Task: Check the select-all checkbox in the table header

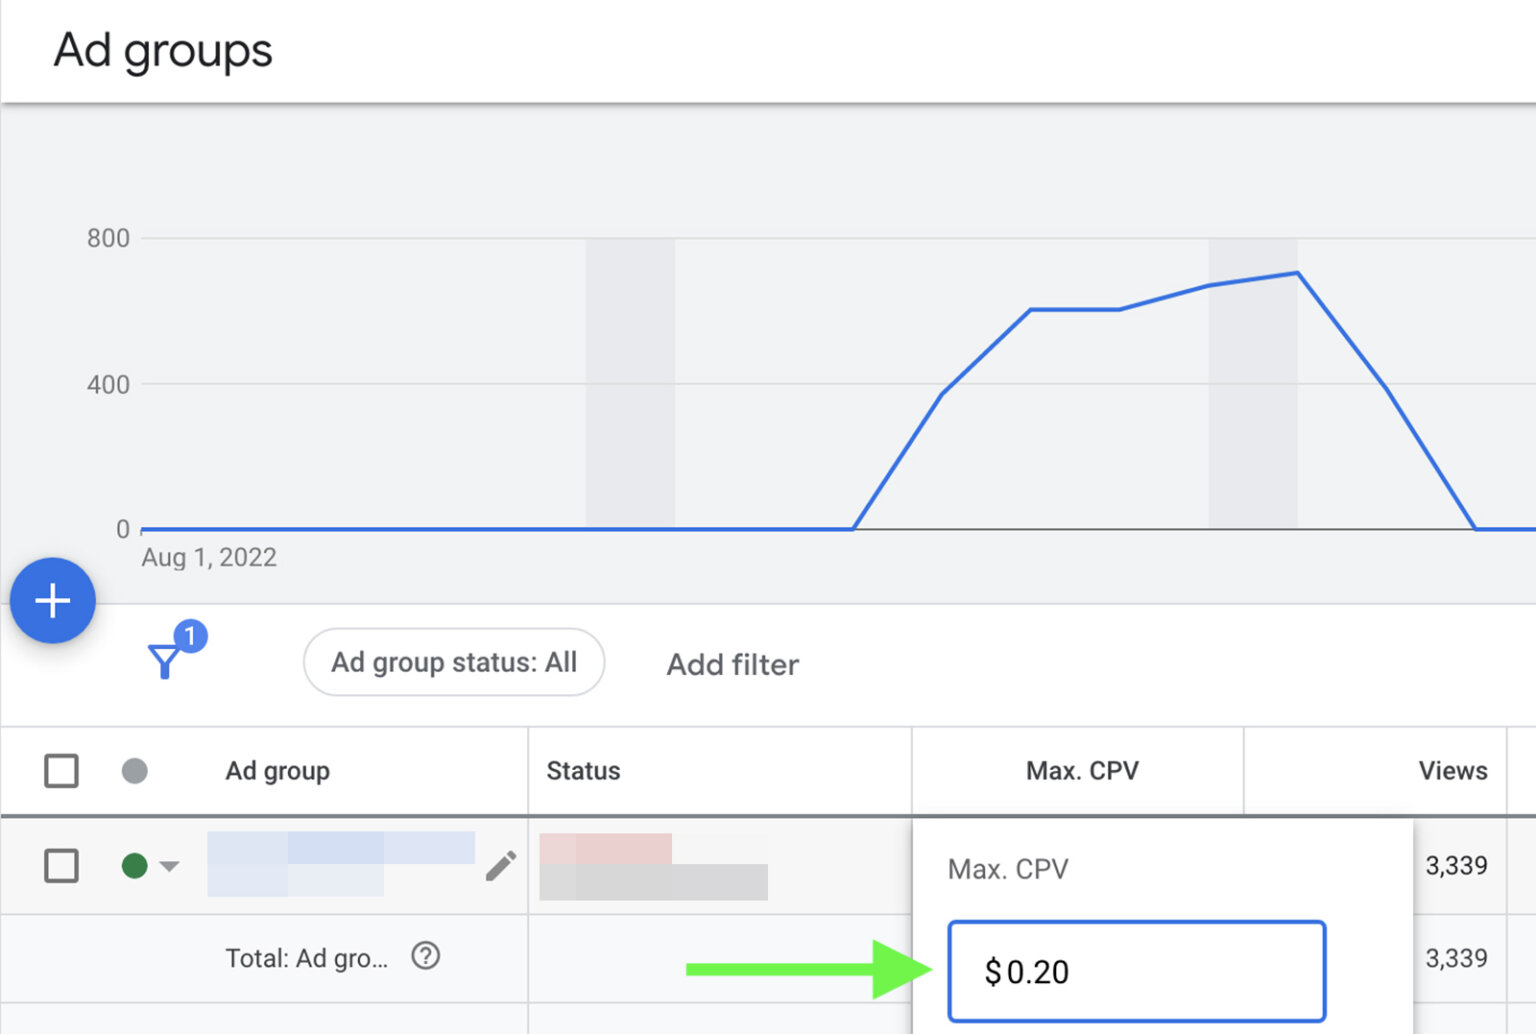Action: pos(61,770)
